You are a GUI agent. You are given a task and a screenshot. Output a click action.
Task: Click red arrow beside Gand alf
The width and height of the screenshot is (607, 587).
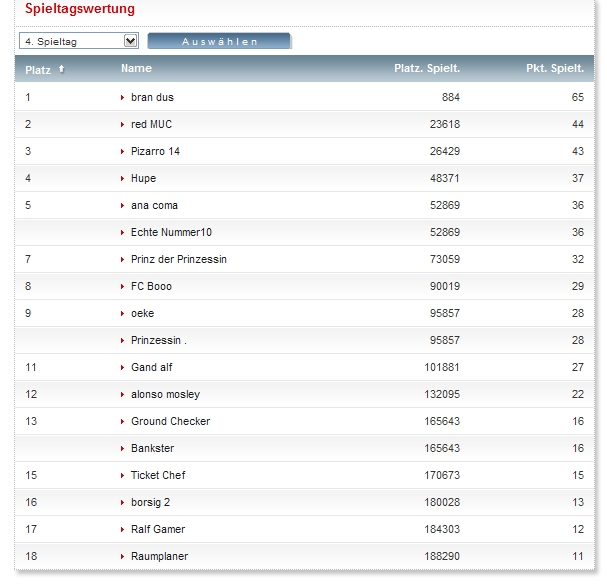(122, 368)
